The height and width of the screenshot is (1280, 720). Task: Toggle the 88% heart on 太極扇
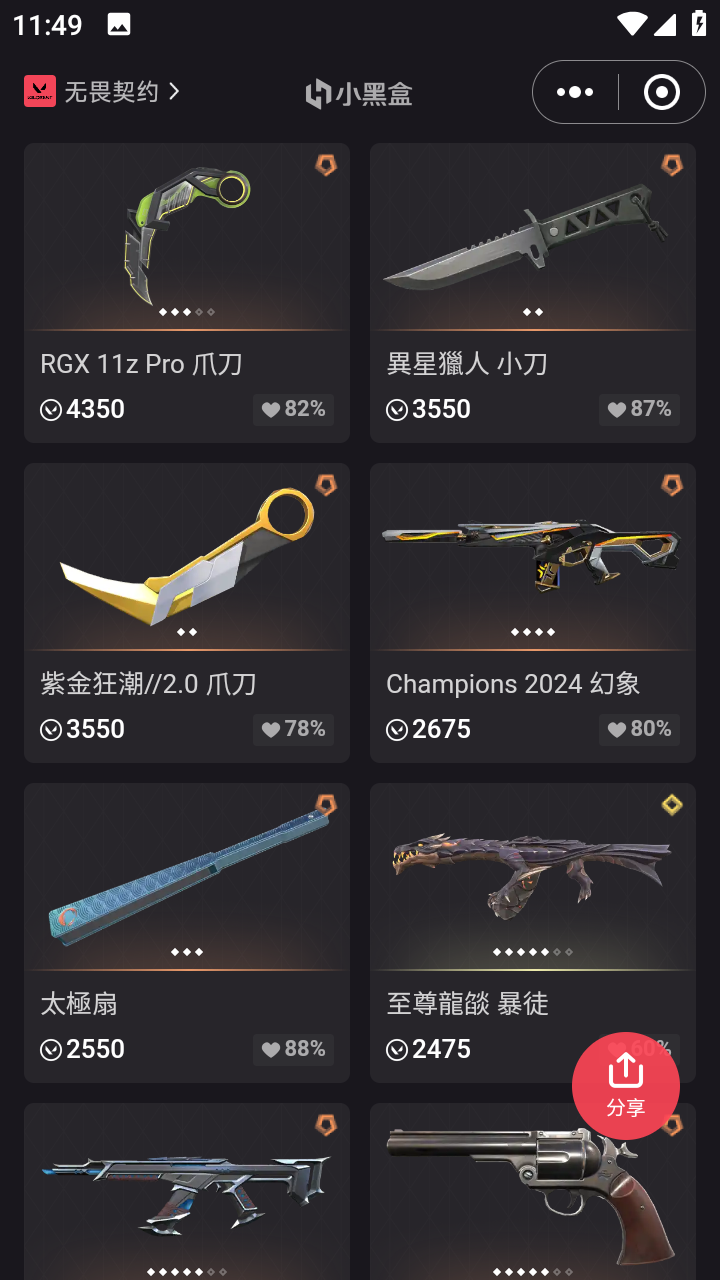(x=293, y=1049)
